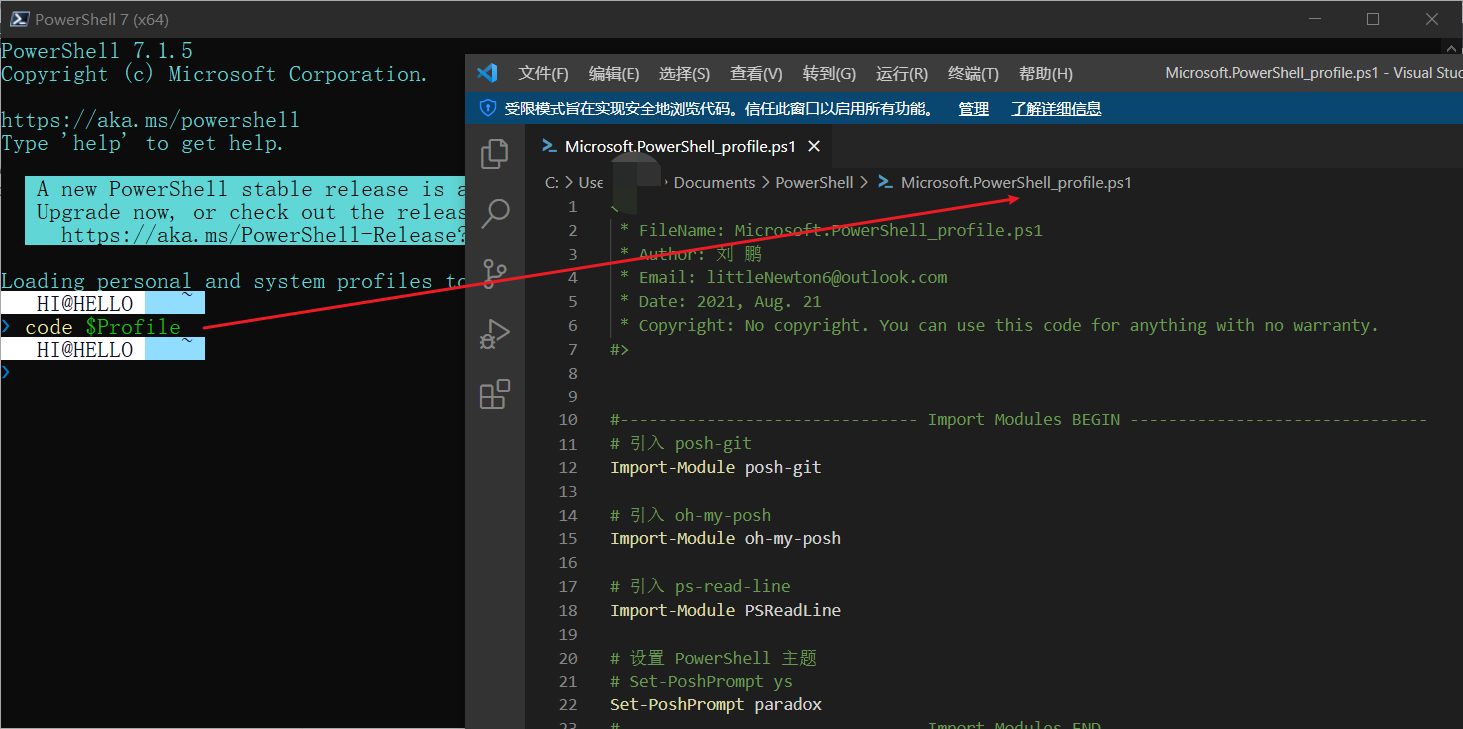Open Source Control view in activity bar
Image resolution: width=1463 pixels, height=729 pixels.
[495, 272]
